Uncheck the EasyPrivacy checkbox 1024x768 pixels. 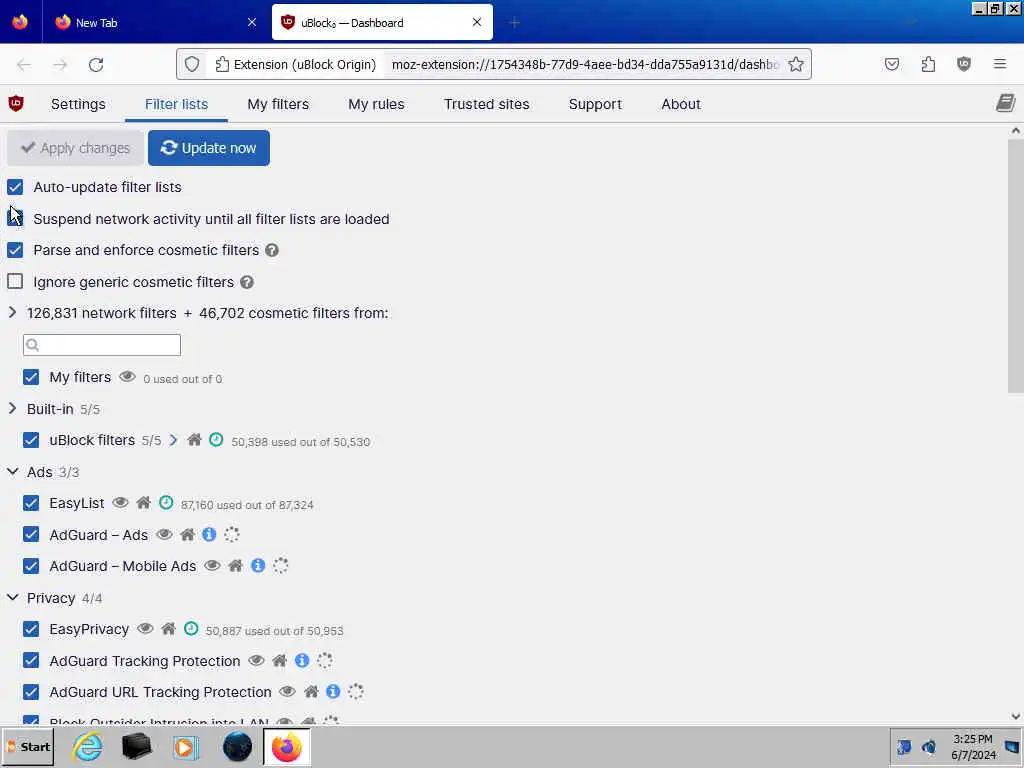pos(31,629)
